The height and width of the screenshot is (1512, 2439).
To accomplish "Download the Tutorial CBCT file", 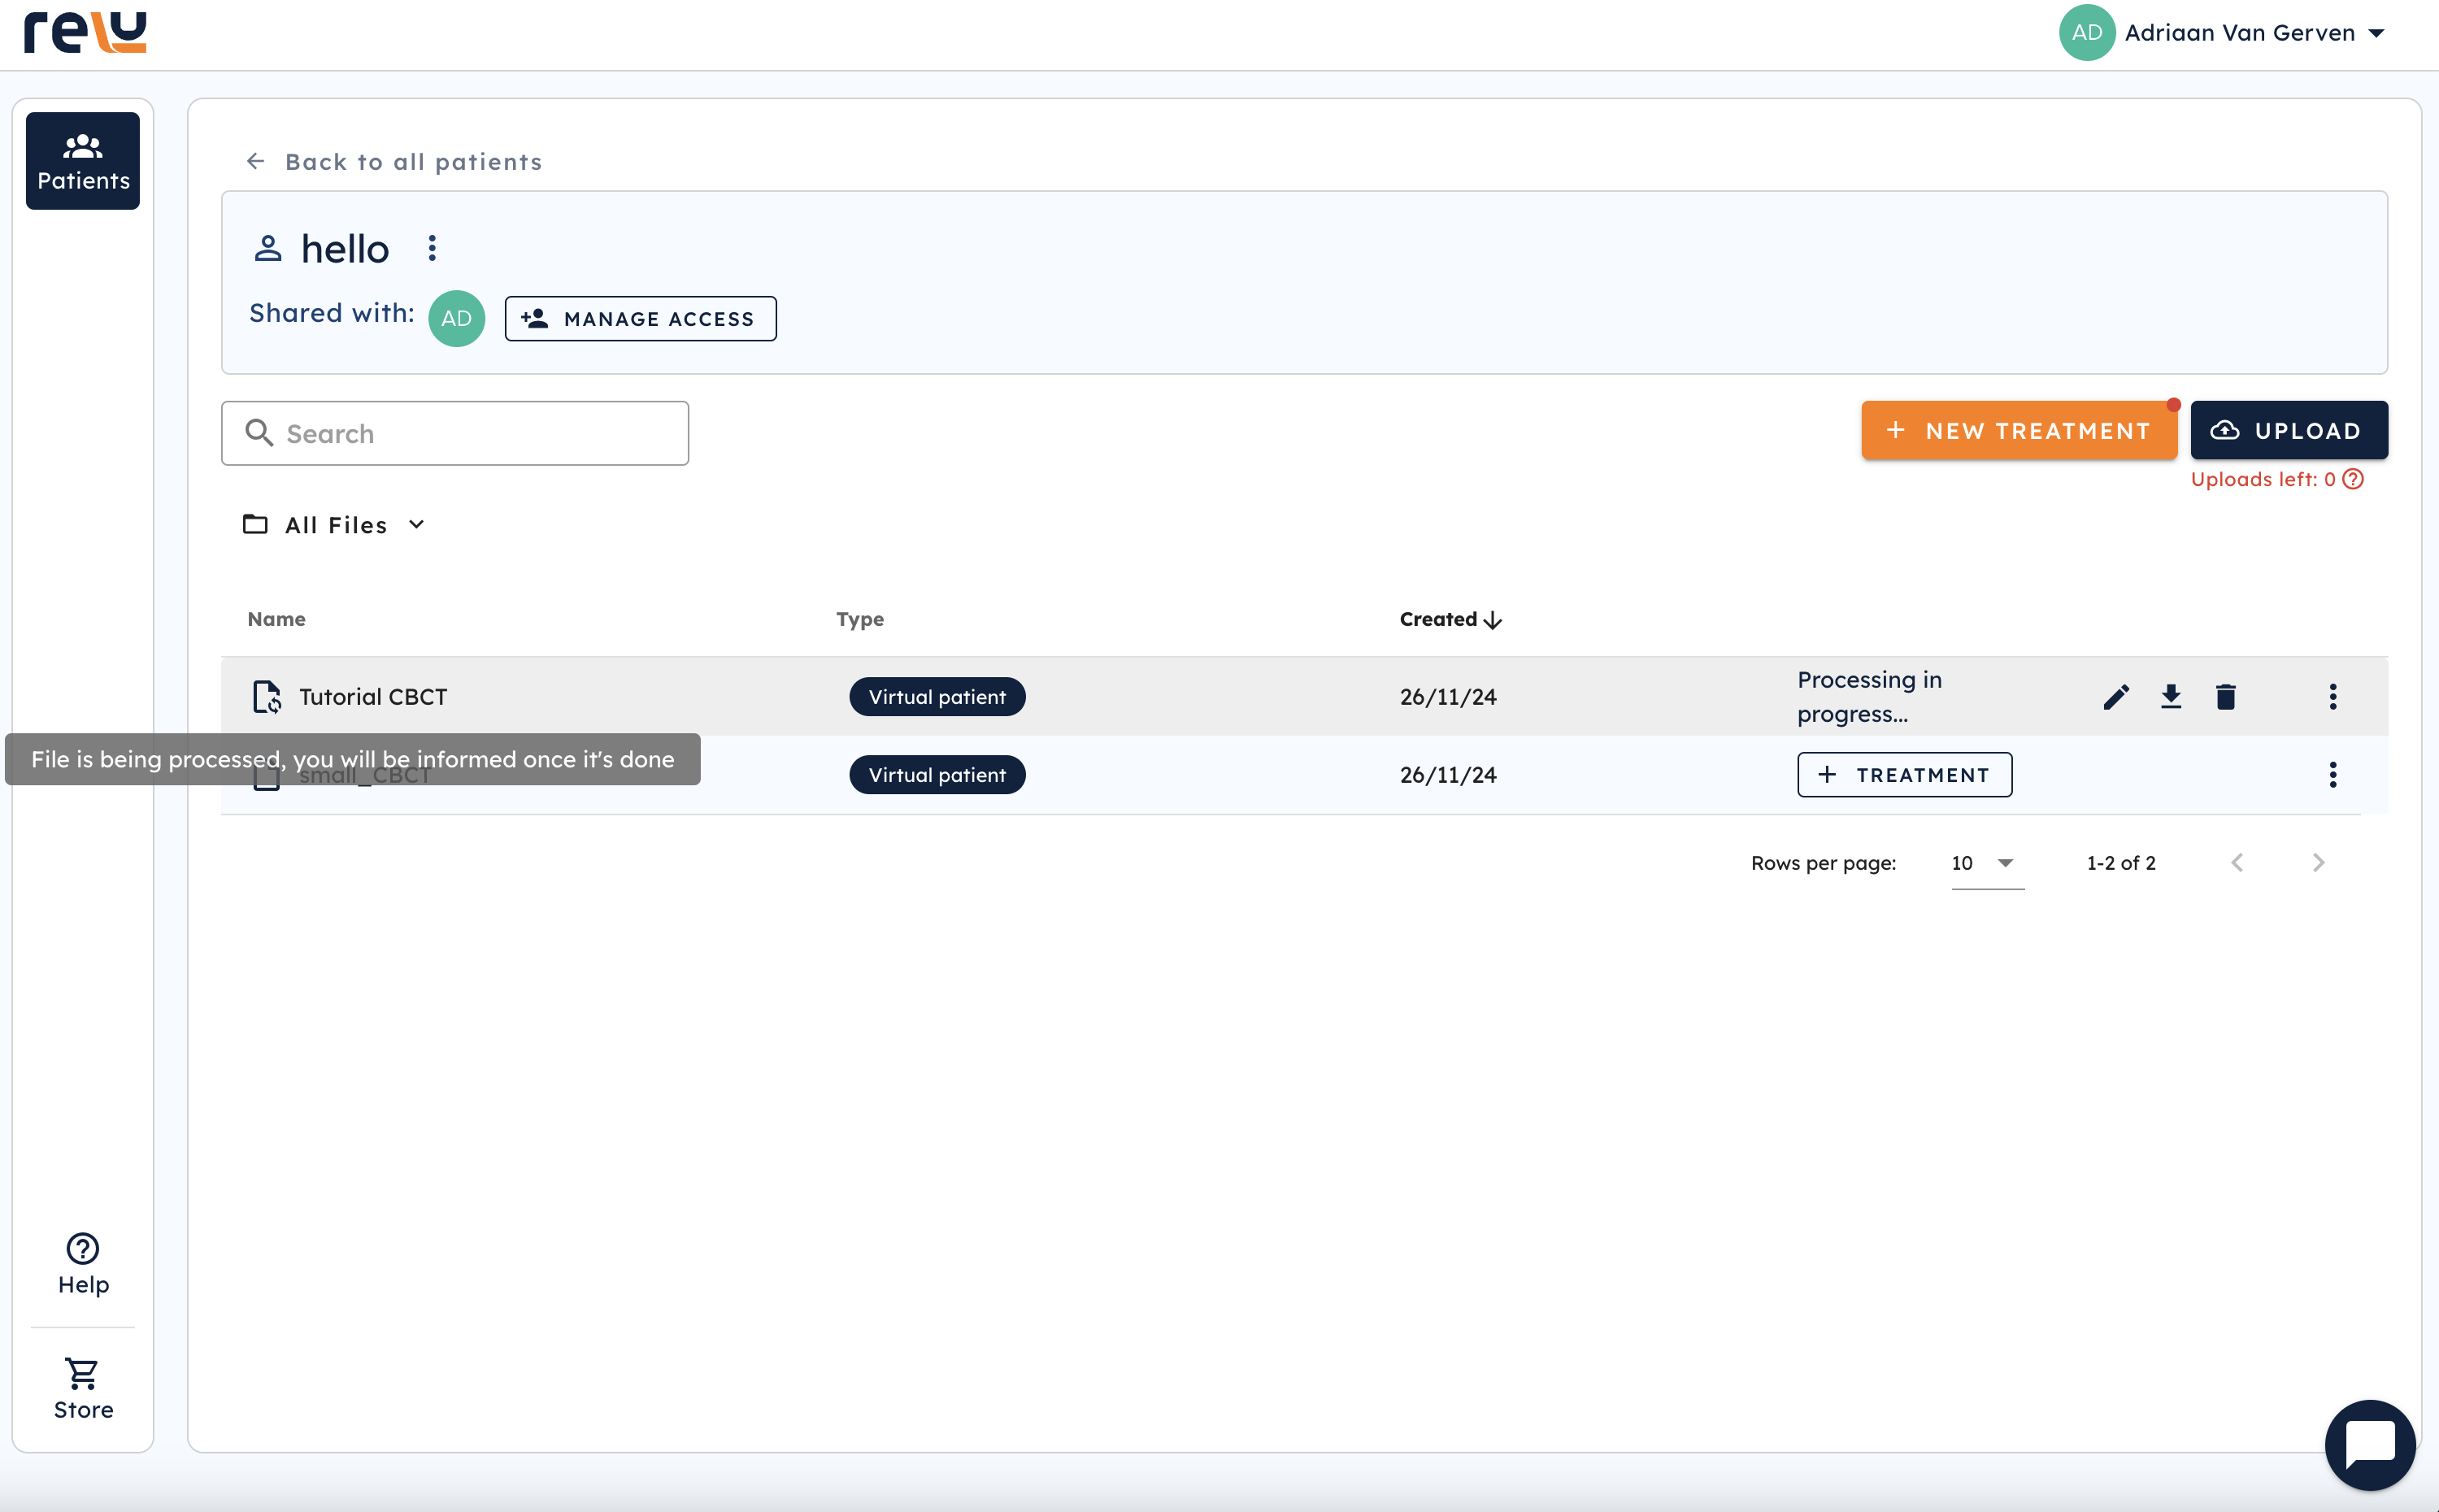I will (2170, 696).
